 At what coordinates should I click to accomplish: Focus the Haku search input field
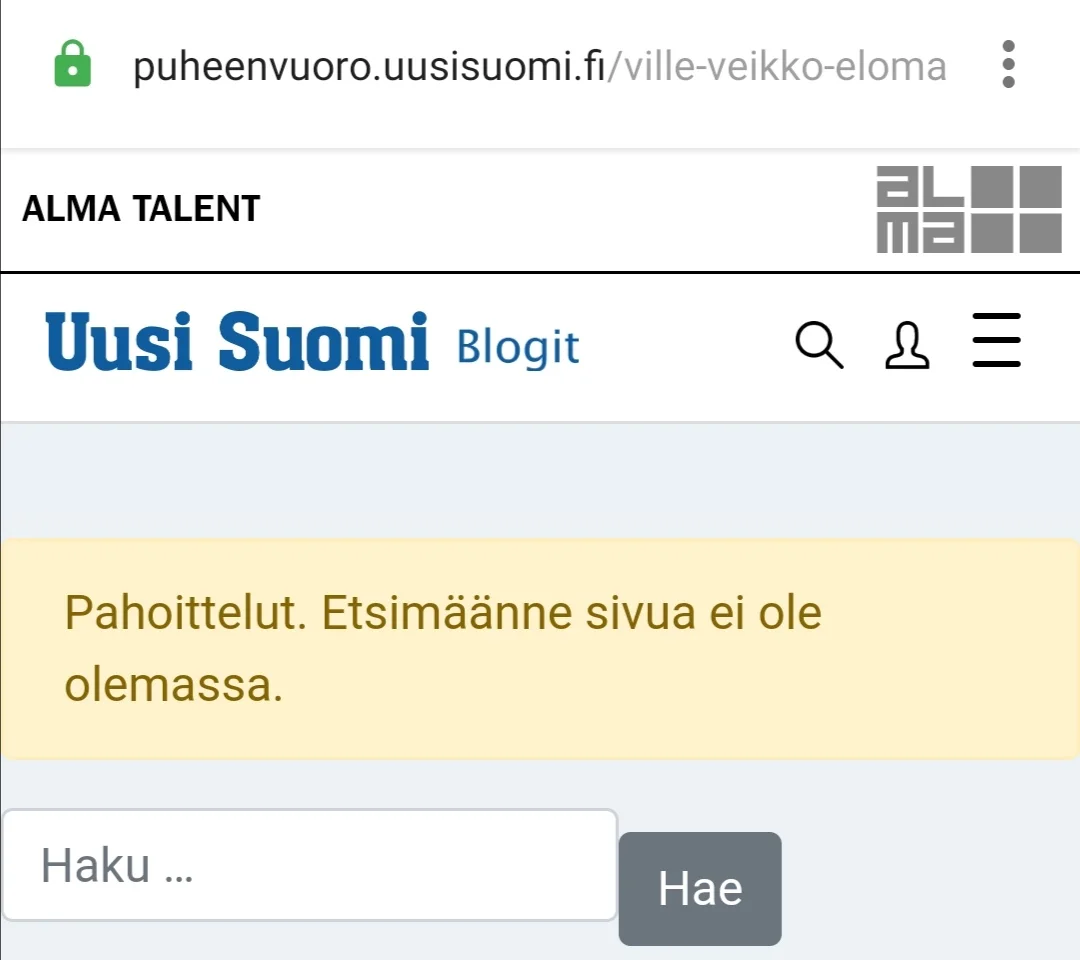(310, 865)
